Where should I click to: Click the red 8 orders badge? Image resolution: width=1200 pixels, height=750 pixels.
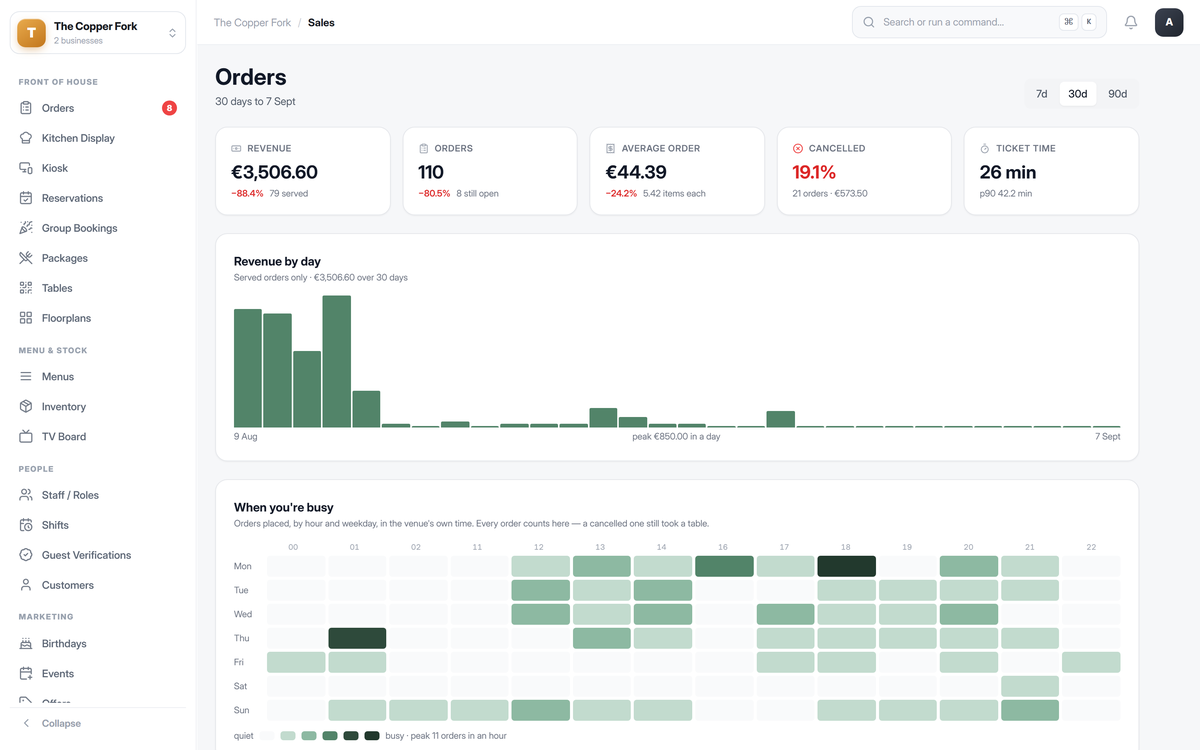click(169, 108)
